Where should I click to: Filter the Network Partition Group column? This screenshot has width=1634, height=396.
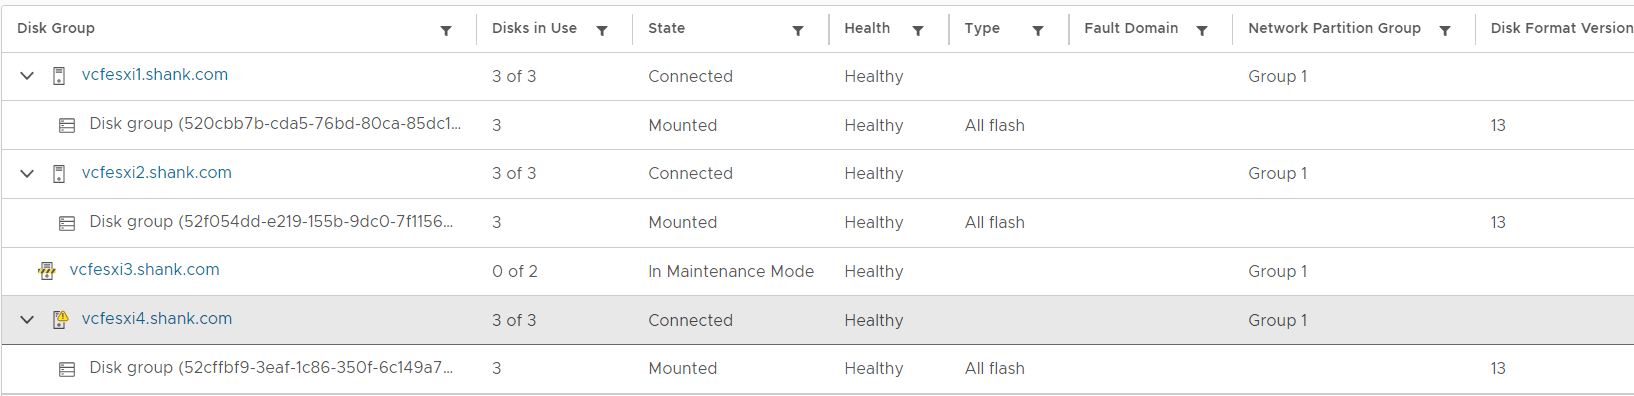tap(1445, 30)
